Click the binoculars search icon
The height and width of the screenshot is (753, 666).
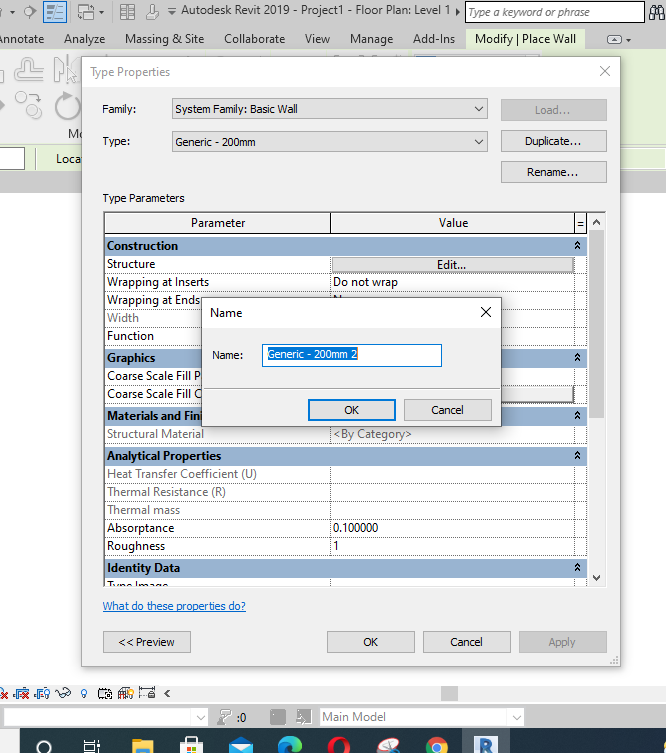[656, 12]
